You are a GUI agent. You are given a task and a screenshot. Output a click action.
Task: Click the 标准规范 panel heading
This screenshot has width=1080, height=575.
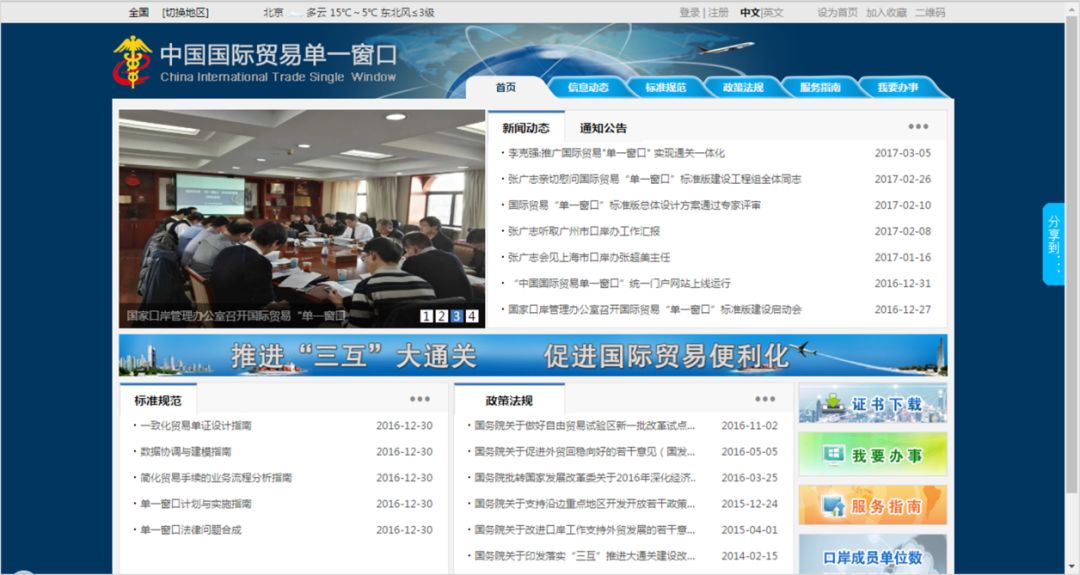point(158,400)
